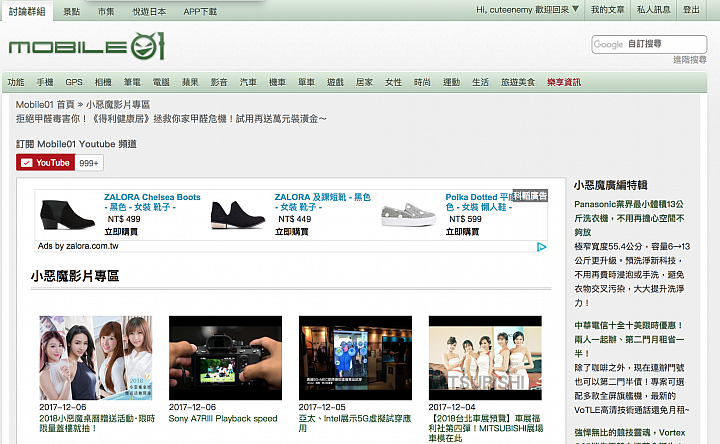This screenshot has width=720, height=444.
Task: Open the 居家 menu
Action: pyautogui.click(x=364, y=82)
